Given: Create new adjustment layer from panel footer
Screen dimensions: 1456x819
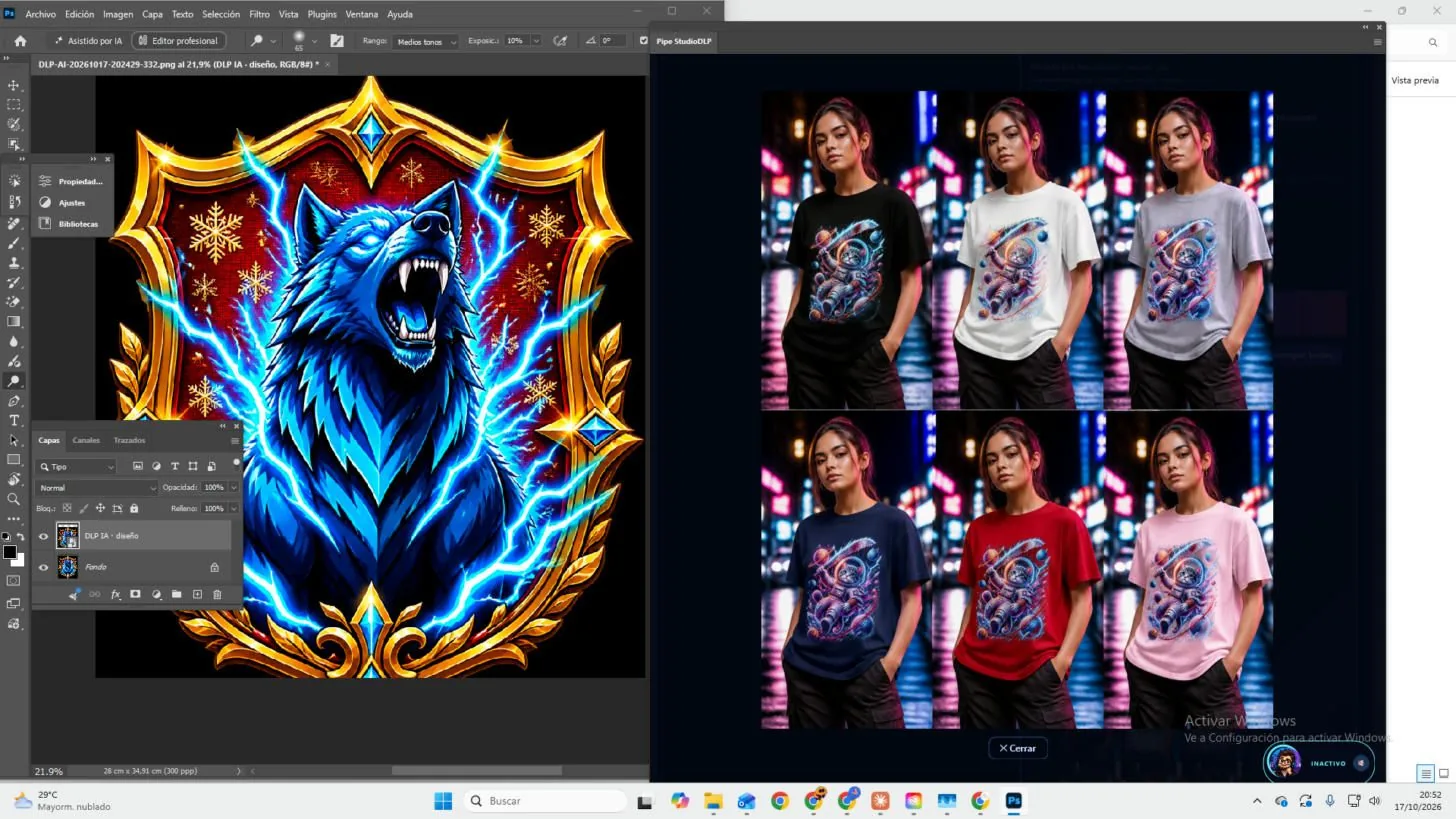Looking at the screenshot, I should point(156,595).
